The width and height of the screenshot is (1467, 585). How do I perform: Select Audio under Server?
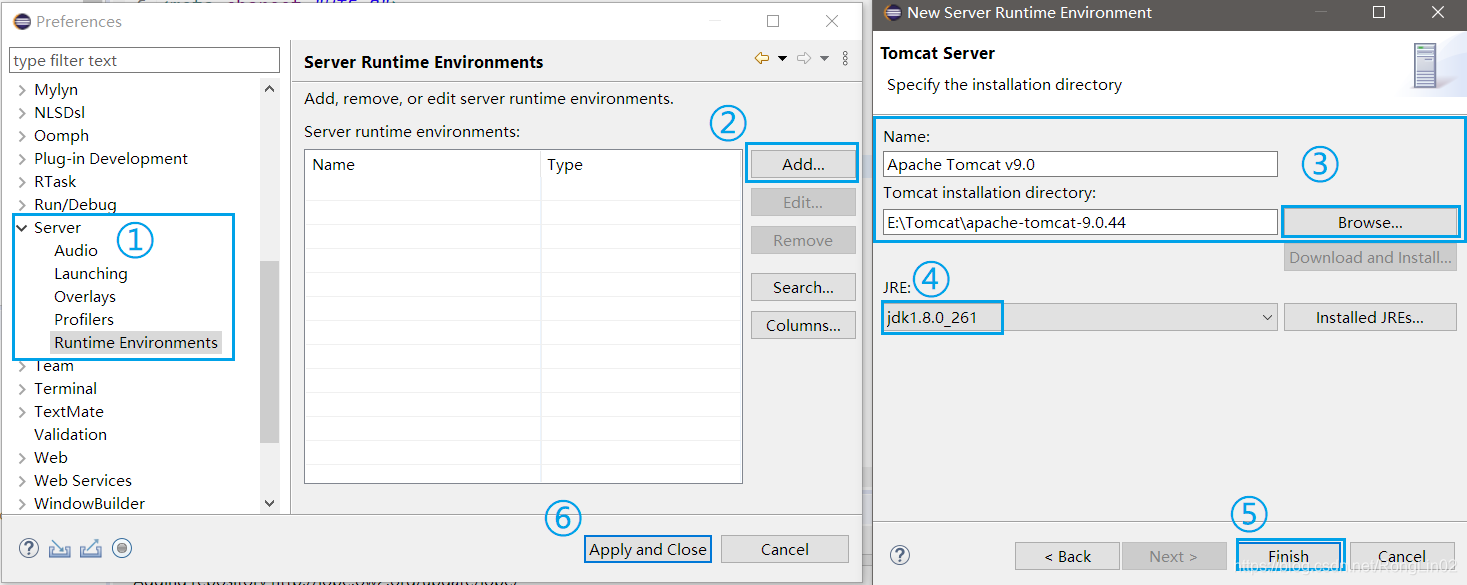click(76, 251)
